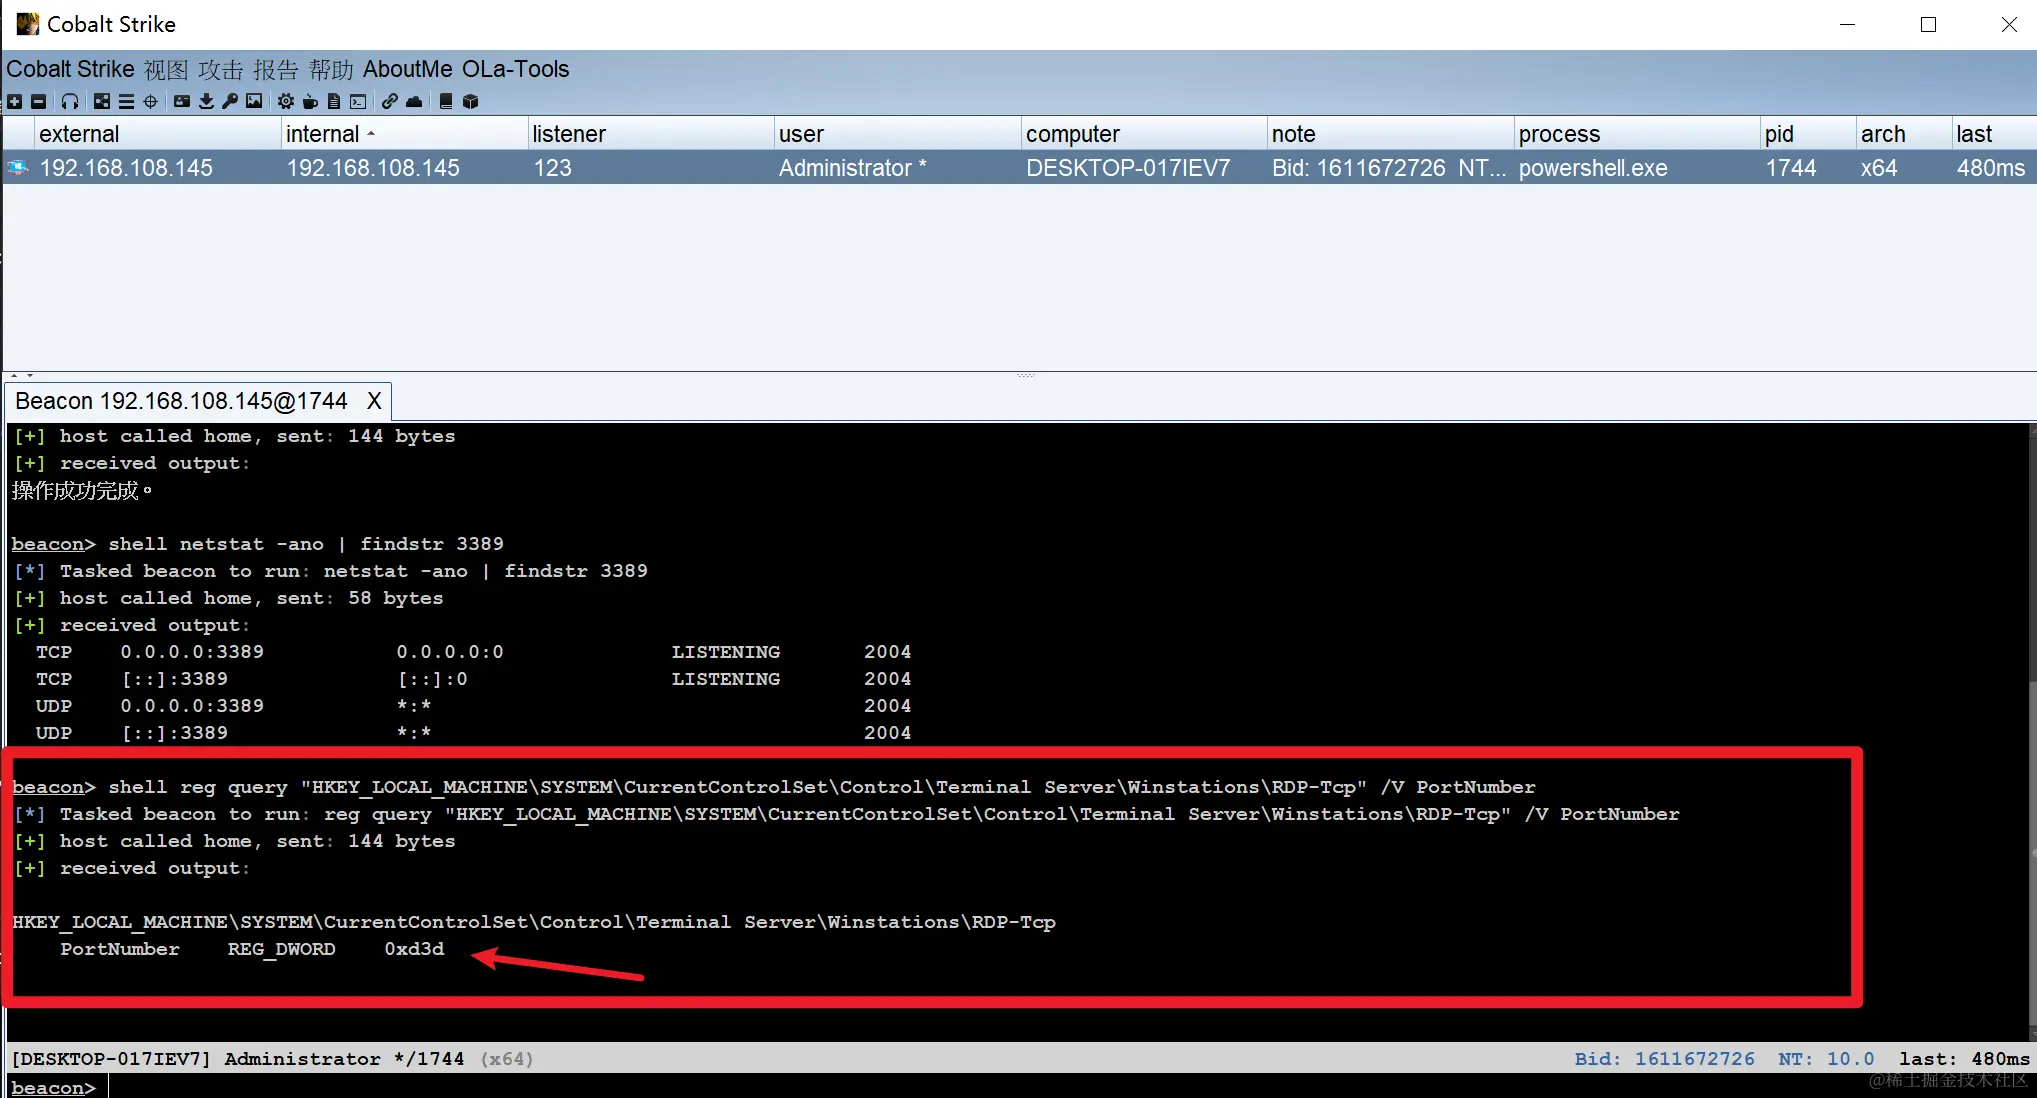
Task: Open screenshots using the picture icon
Action: [254, 101]
